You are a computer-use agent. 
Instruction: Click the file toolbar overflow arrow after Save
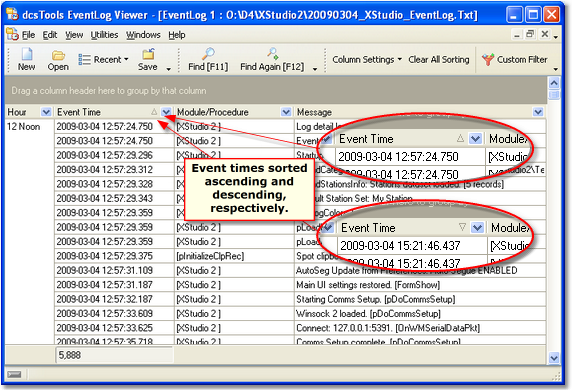pos(169,69)
